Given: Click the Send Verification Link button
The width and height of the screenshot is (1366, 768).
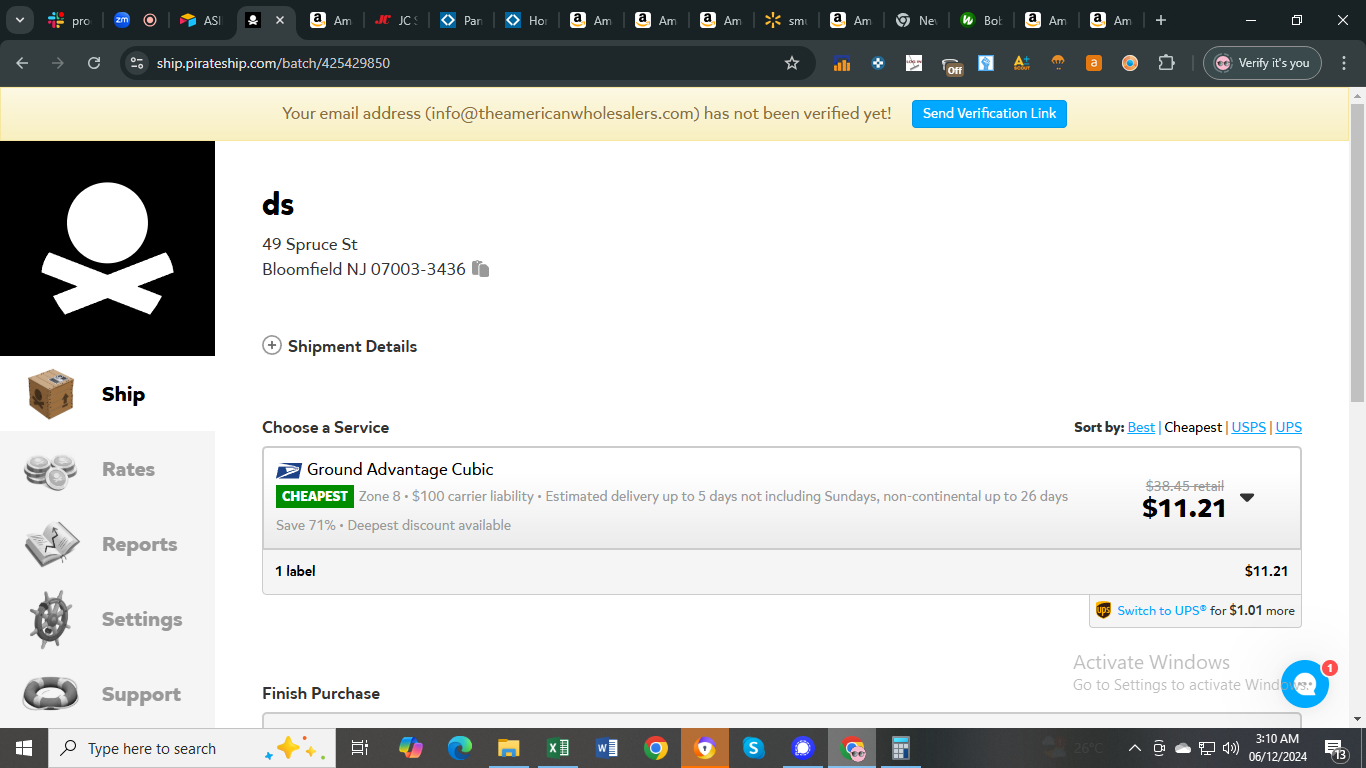Looking at the screenshot, I should pyautogui.click(x=989, y=114).
